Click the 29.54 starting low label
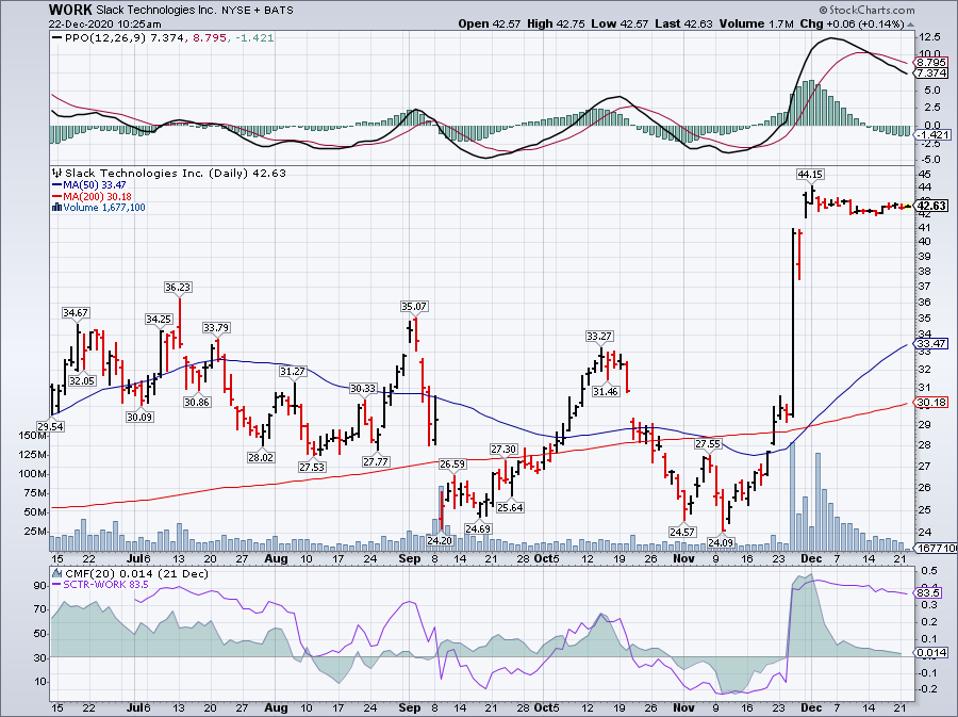This screenshot has width=958, height=717. tap(50, 426)
